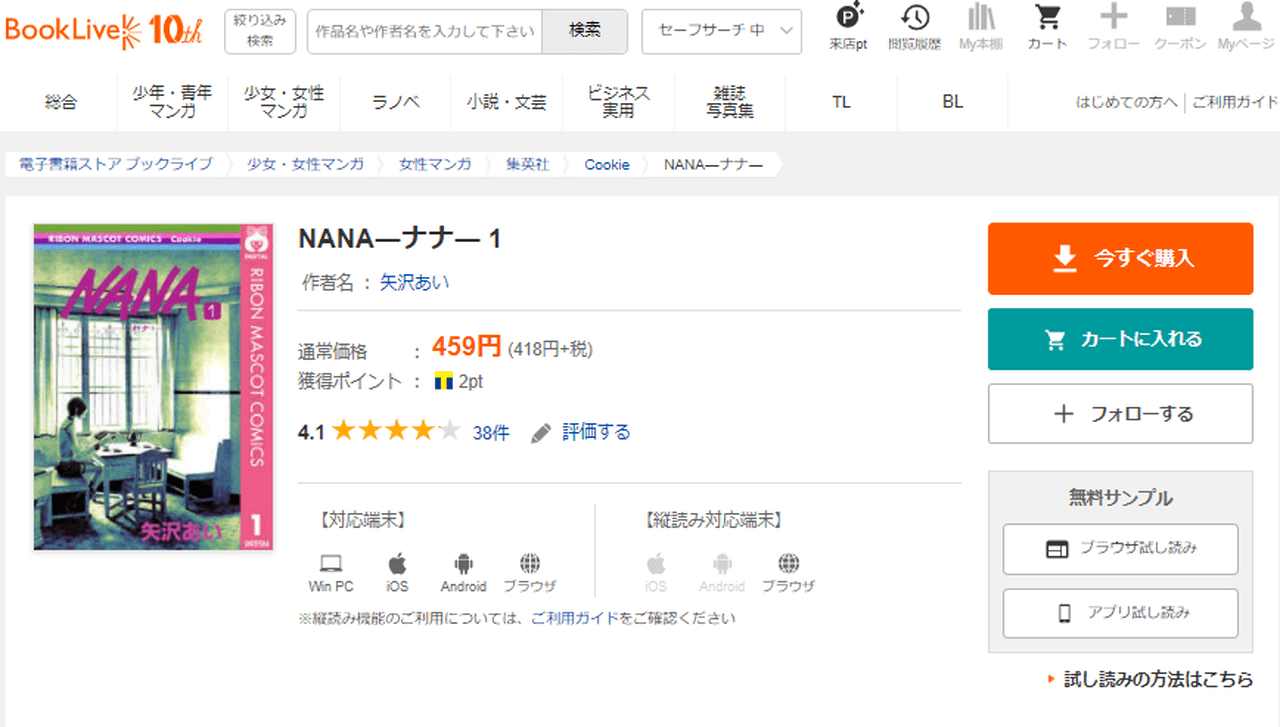Open the shopping cart icon in header

[1047, 18]
